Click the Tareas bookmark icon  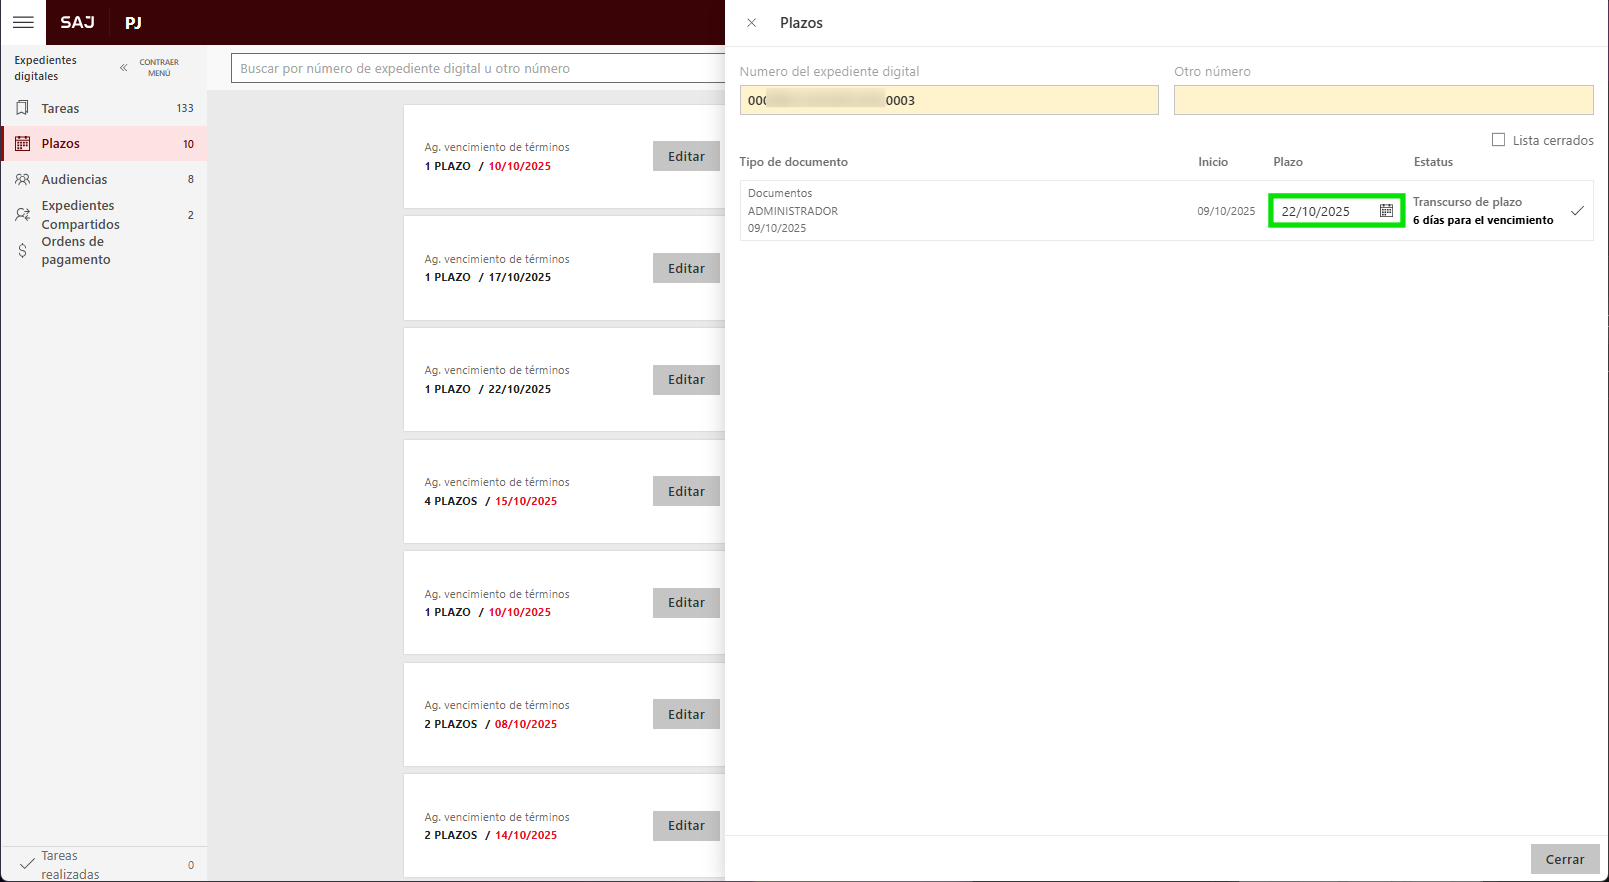pyautogui.click(x=22, y=108)
